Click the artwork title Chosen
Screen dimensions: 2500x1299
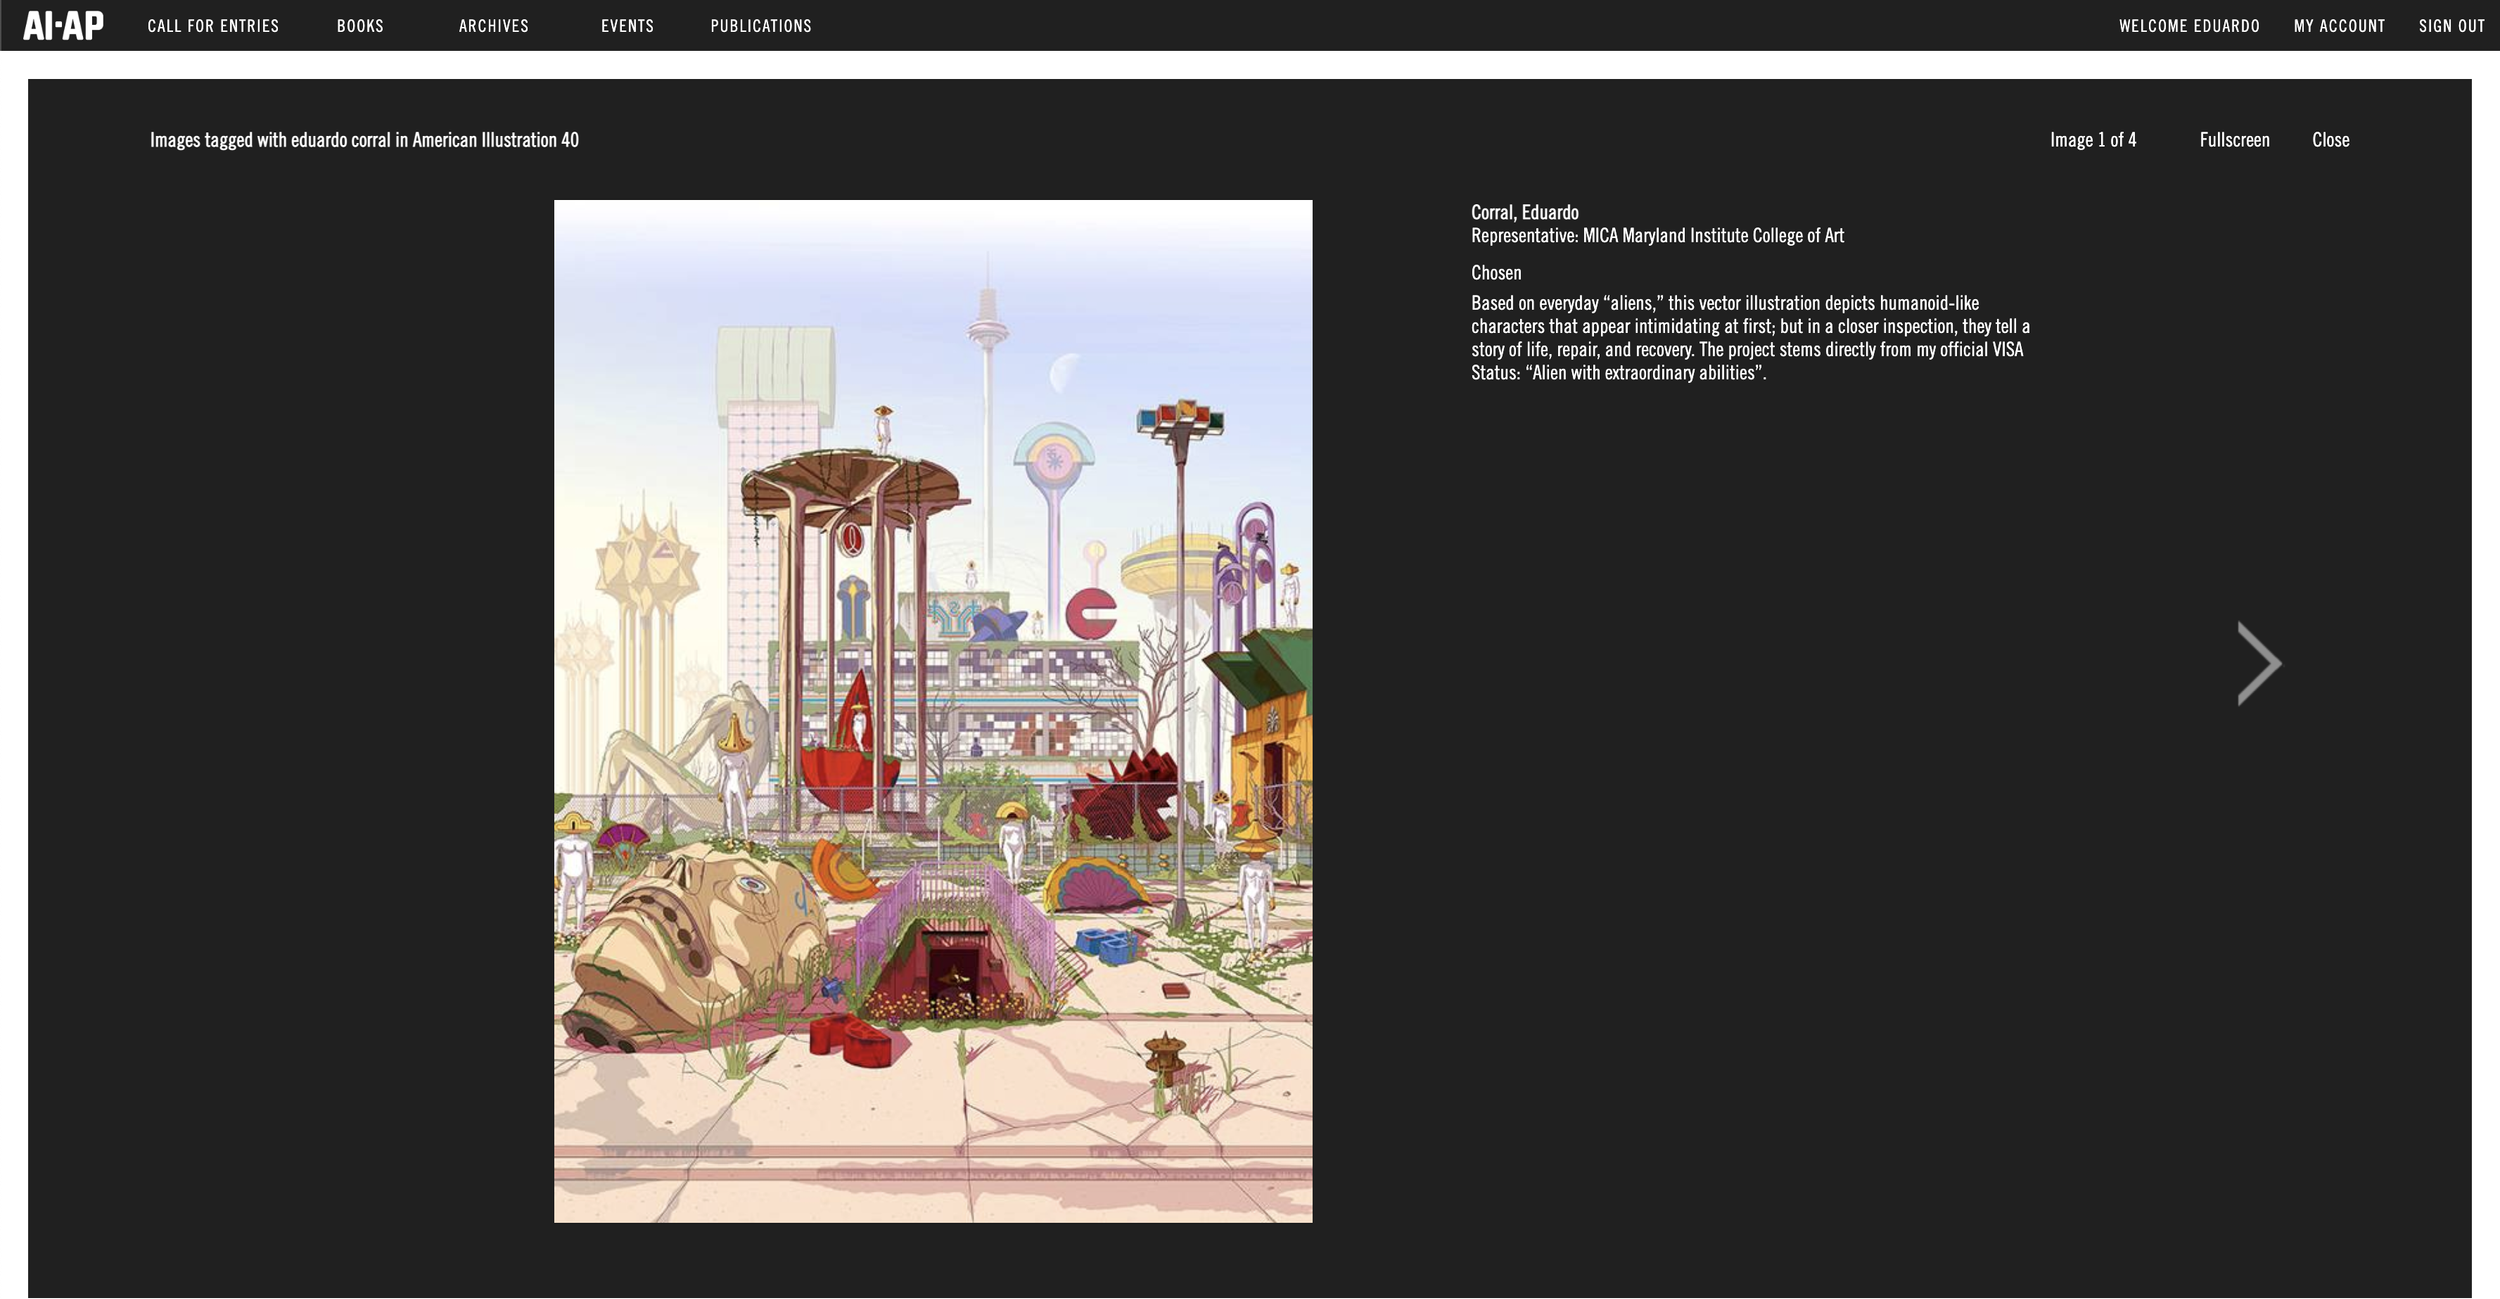tap(1495, 273)
